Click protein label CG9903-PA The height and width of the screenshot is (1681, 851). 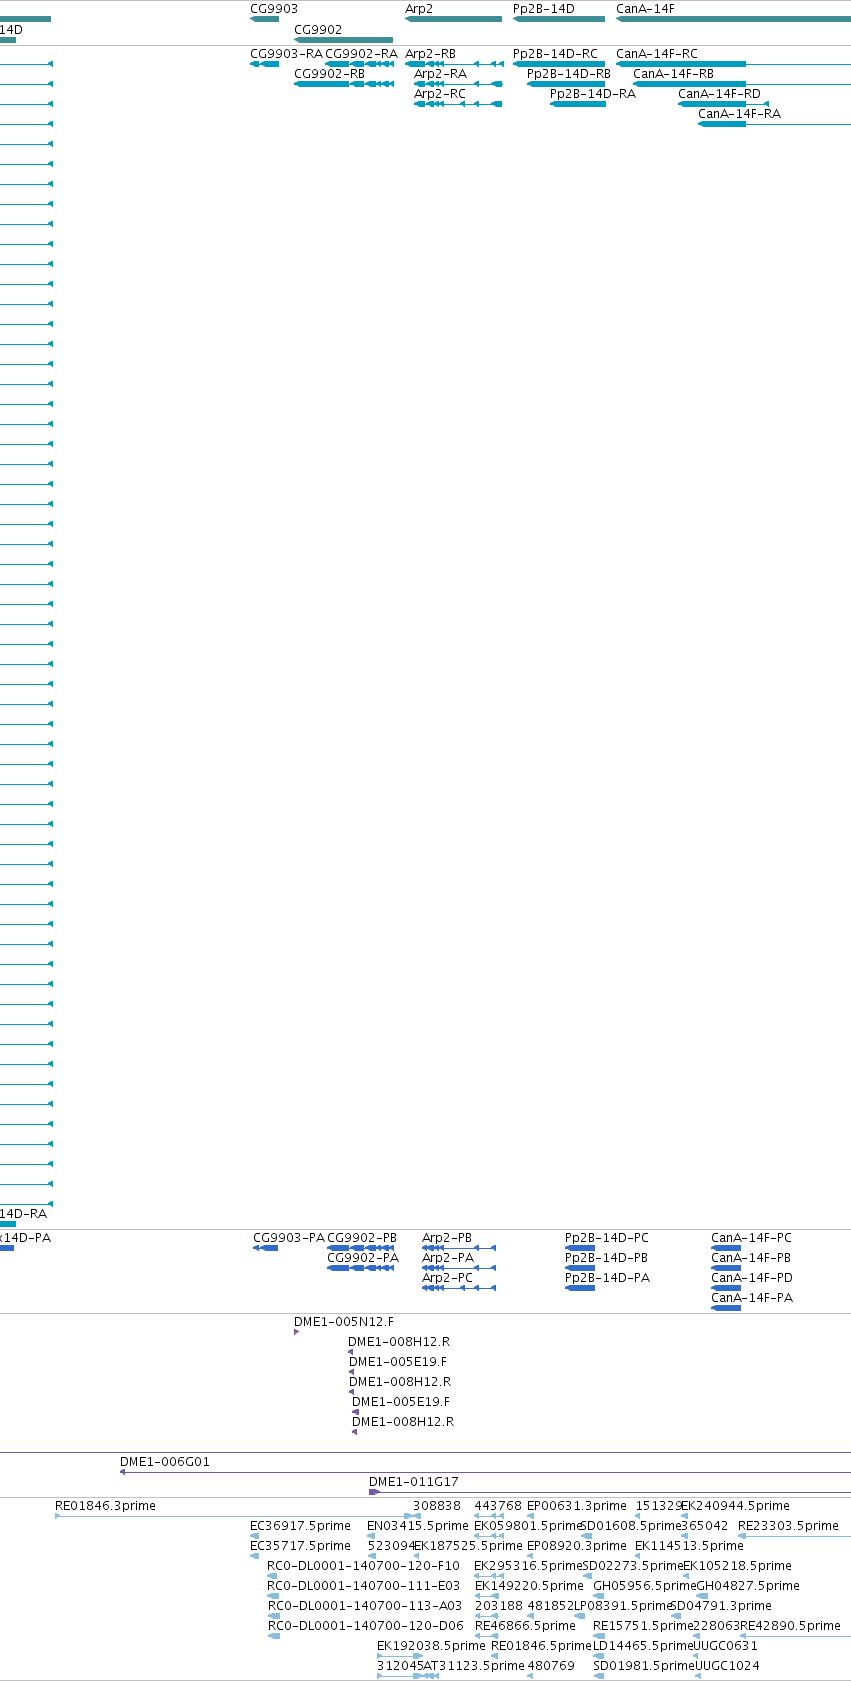[289, 1238]
